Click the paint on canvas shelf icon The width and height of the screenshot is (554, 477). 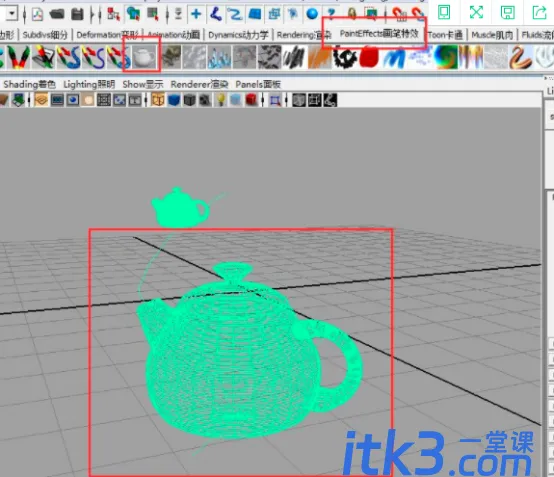(43, 57)
